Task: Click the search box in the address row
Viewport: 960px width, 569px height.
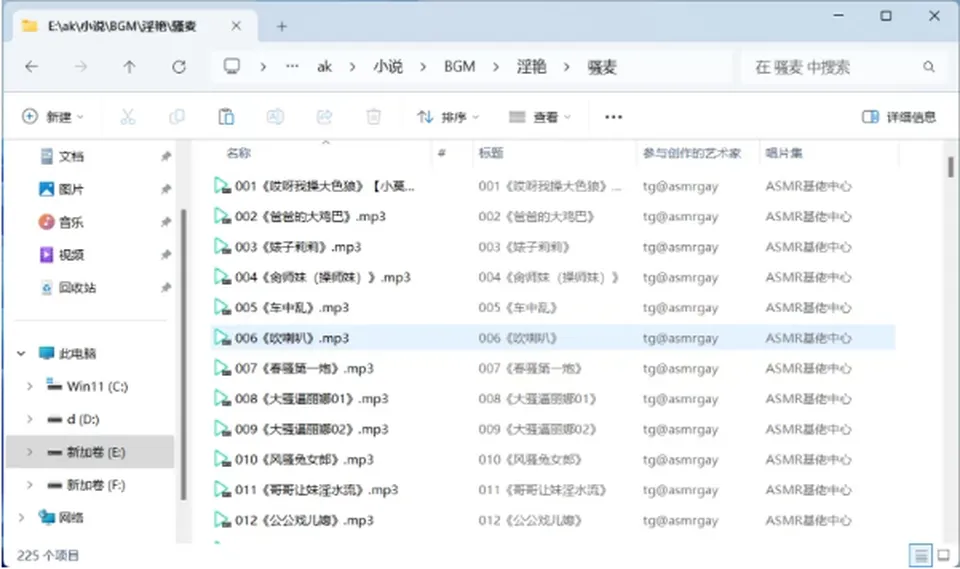Action: click(846, 67)
